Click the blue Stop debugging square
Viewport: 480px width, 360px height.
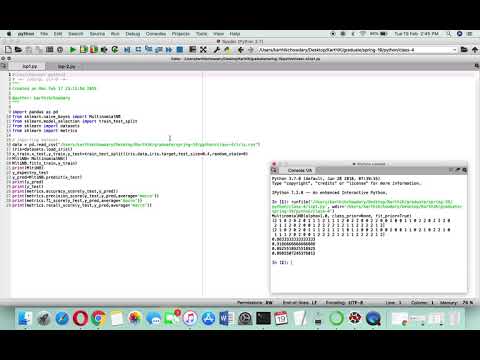pyautogui.click(x=180, y=50)
